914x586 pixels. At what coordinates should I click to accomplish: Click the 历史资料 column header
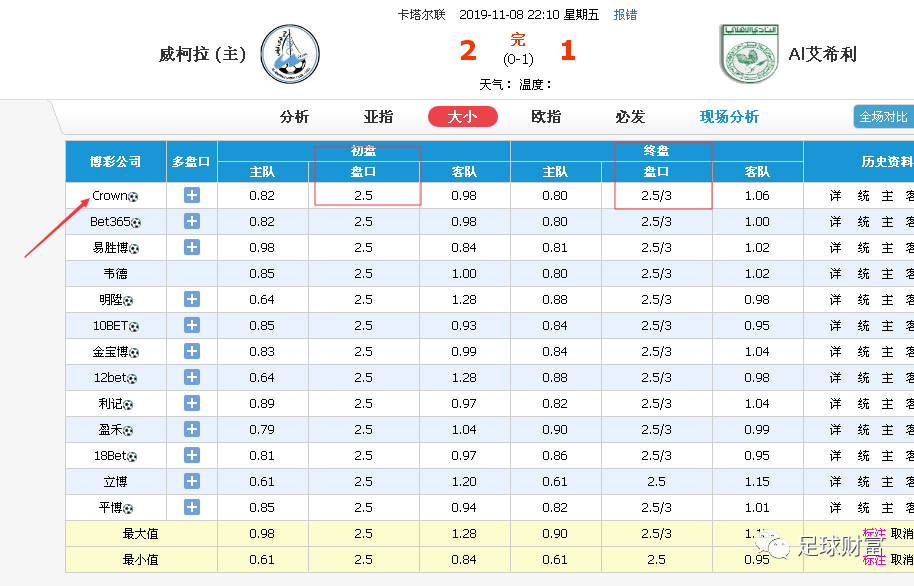point(887,162)
